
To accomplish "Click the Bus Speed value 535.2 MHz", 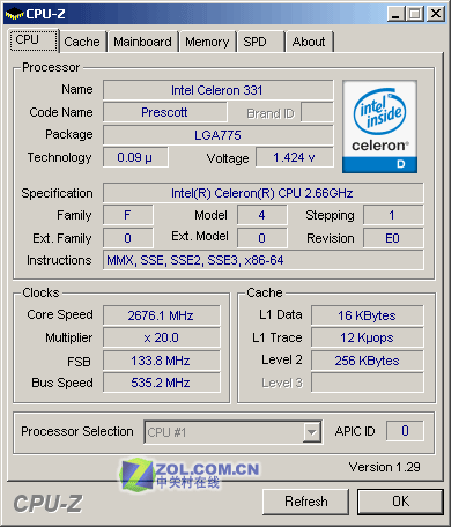I will (x=161, y=382).
